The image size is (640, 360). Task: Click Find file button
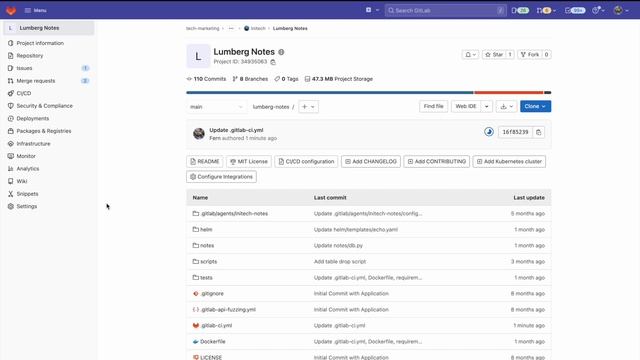tap(433, 106)
